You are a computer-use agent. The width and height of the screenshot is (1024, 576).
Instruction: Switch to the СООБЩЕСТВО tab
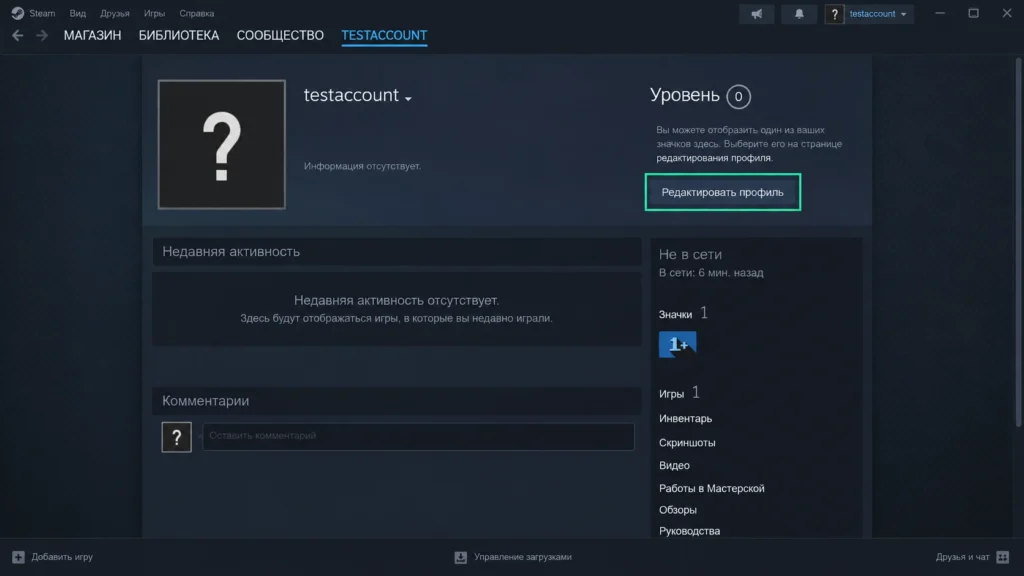point(280,35)
